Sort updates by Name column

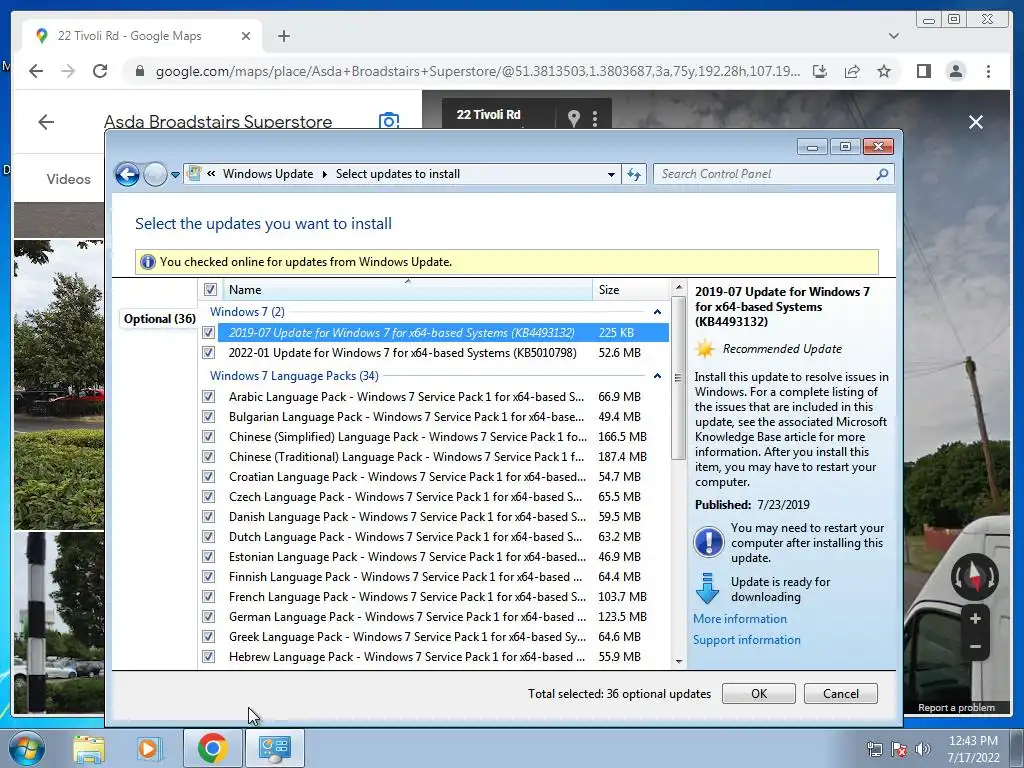click(408, 289)
